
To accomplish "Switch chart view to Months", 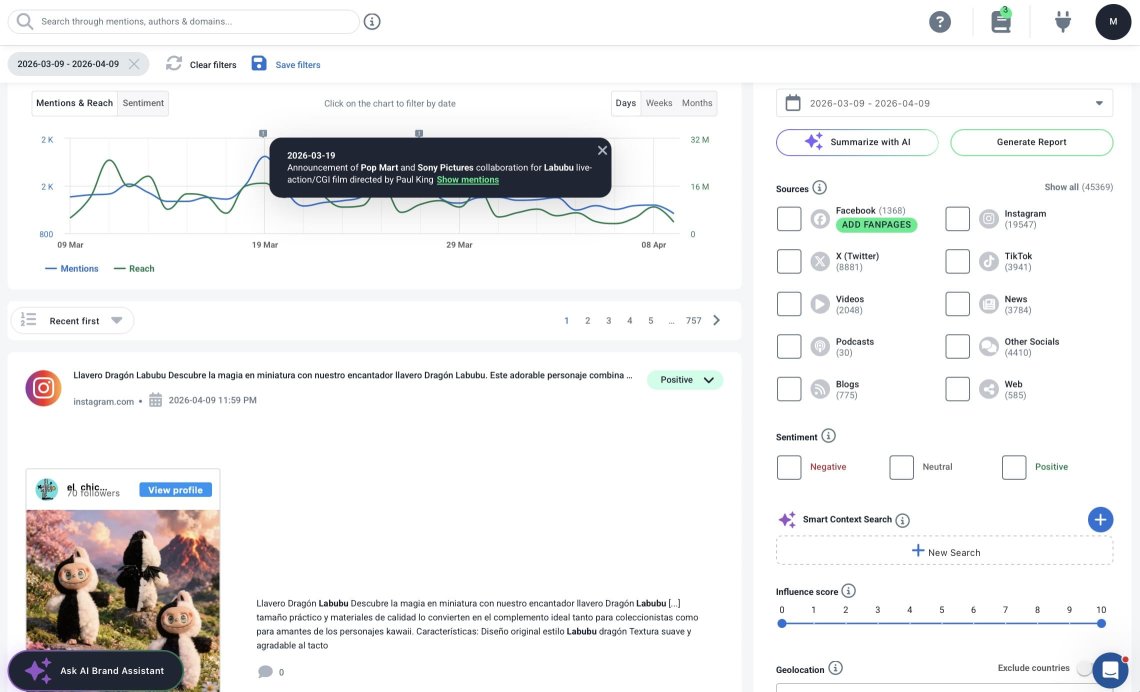I will click(x=697, y=102).
